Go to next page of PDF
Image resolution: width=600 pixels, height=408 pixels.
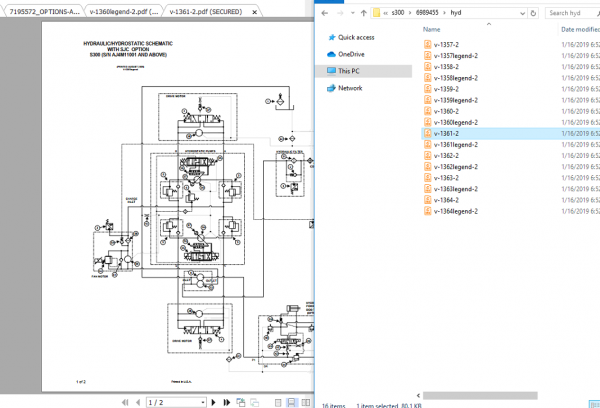pyautogui.click(x=214, y=402)
